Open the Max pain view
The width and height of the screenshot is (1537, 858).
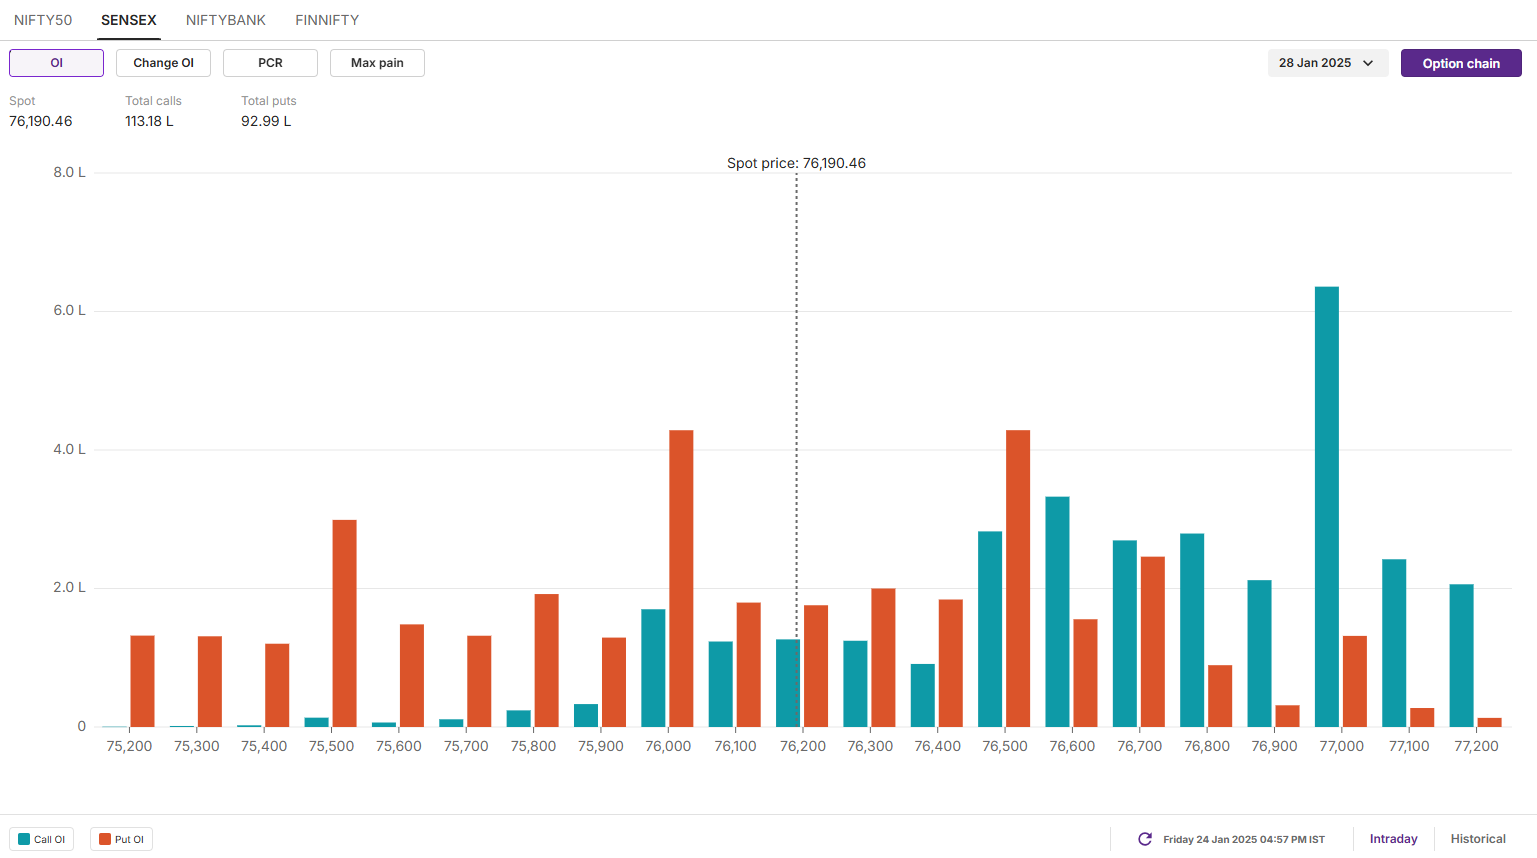tap(377, 63)
